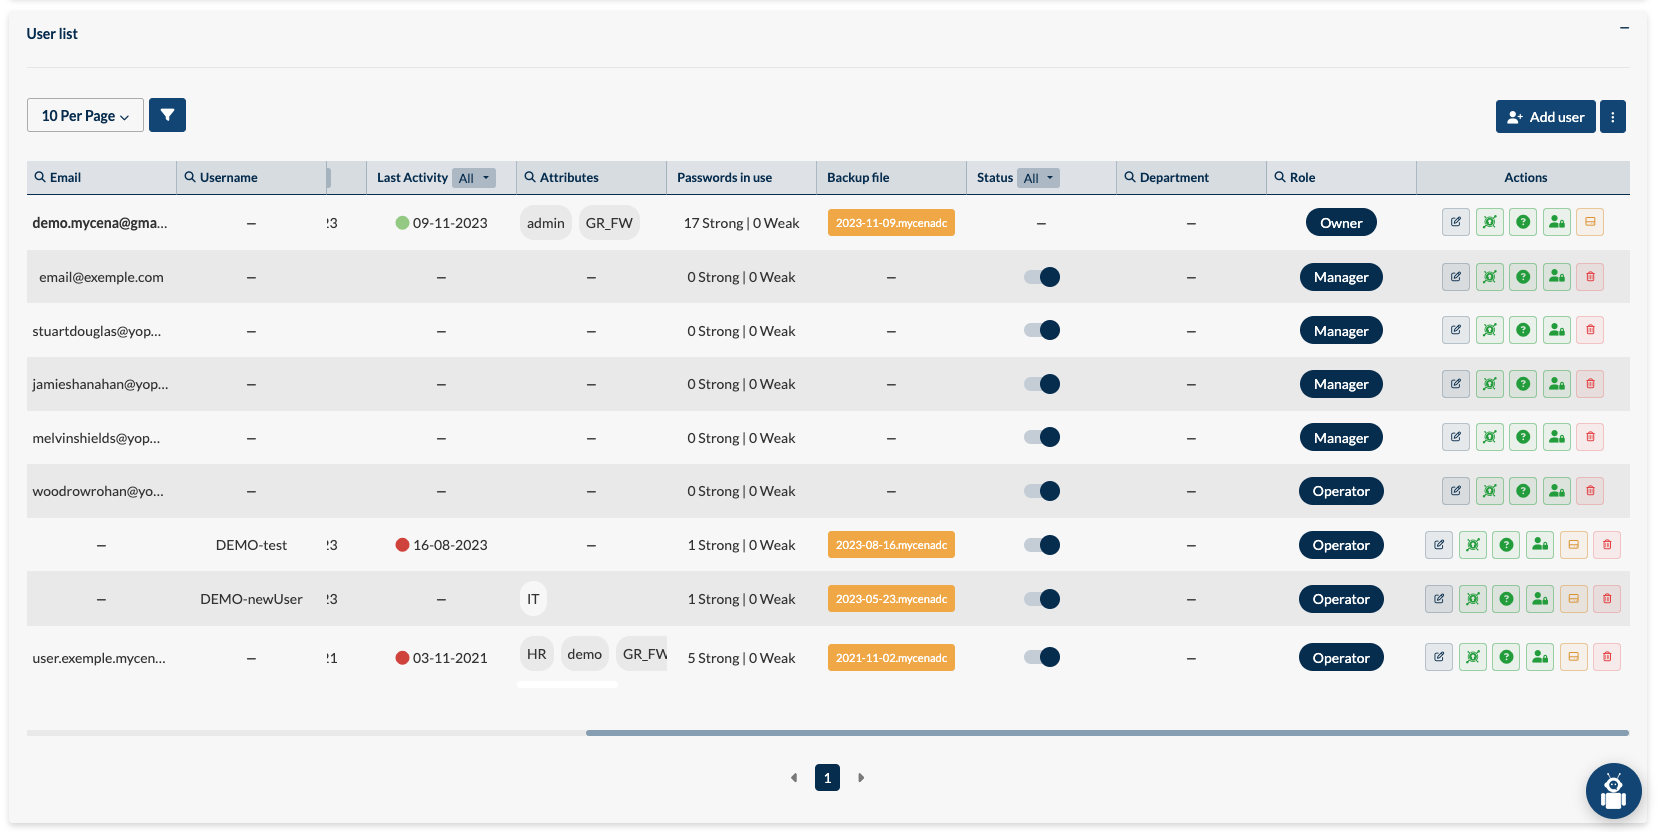Delete the stuartdouglas@yop... user
This screenshot has width=1658, height=832.
[1590, 330]
